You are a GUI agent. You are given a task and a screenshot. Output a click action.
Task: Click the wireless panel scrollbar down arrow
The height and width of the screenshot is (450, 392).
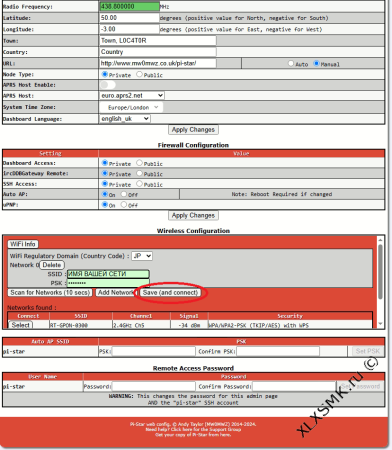pyautogui.click(x=380, y=324)
